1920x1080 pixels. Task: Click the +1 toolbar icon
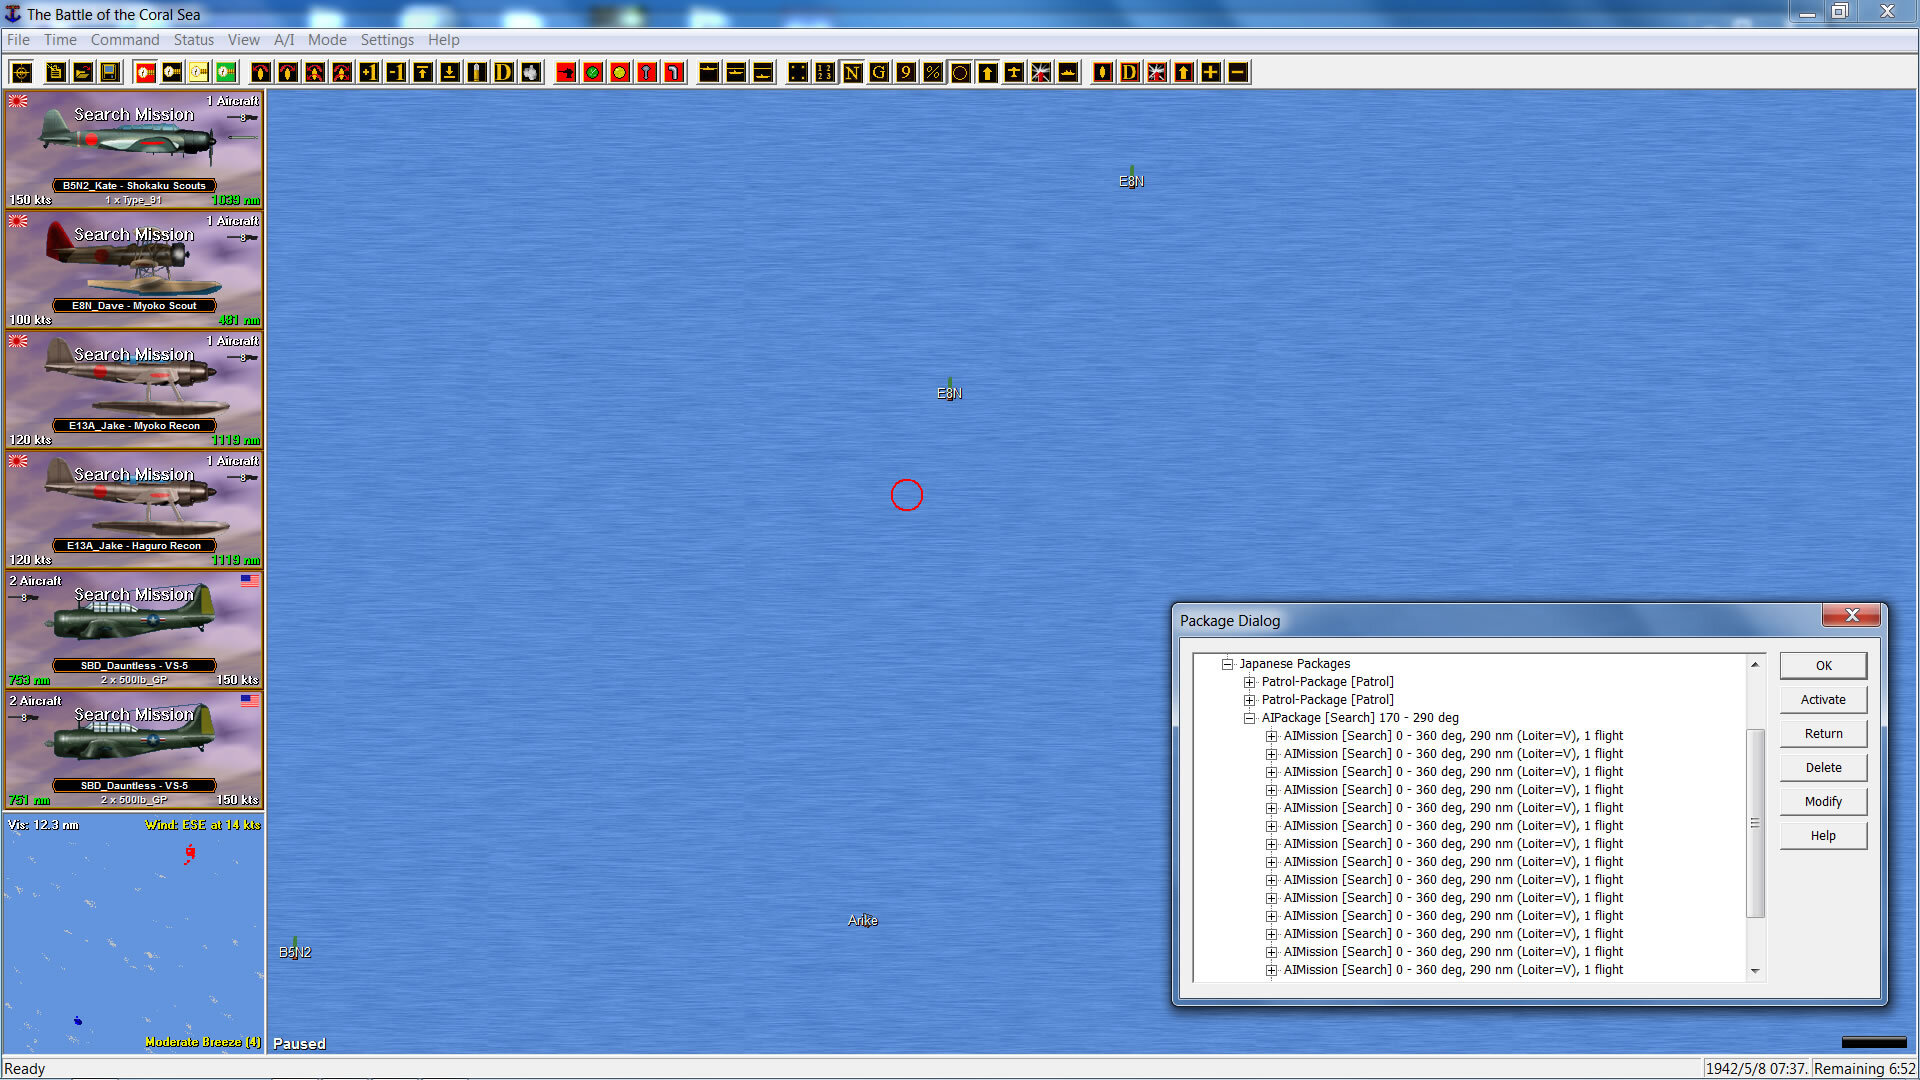[x=369, y=72]
